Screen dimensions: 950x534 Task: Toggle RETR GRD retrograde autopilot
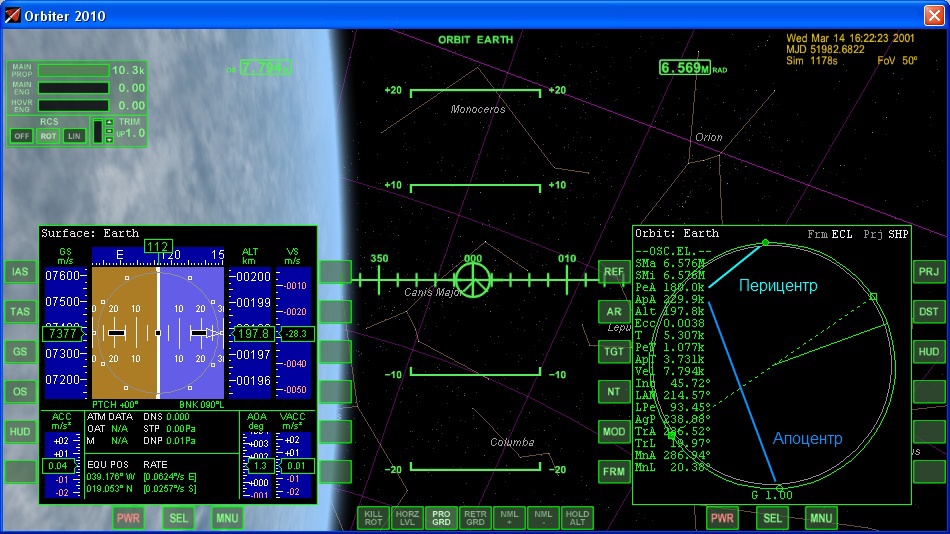(475, 518)
